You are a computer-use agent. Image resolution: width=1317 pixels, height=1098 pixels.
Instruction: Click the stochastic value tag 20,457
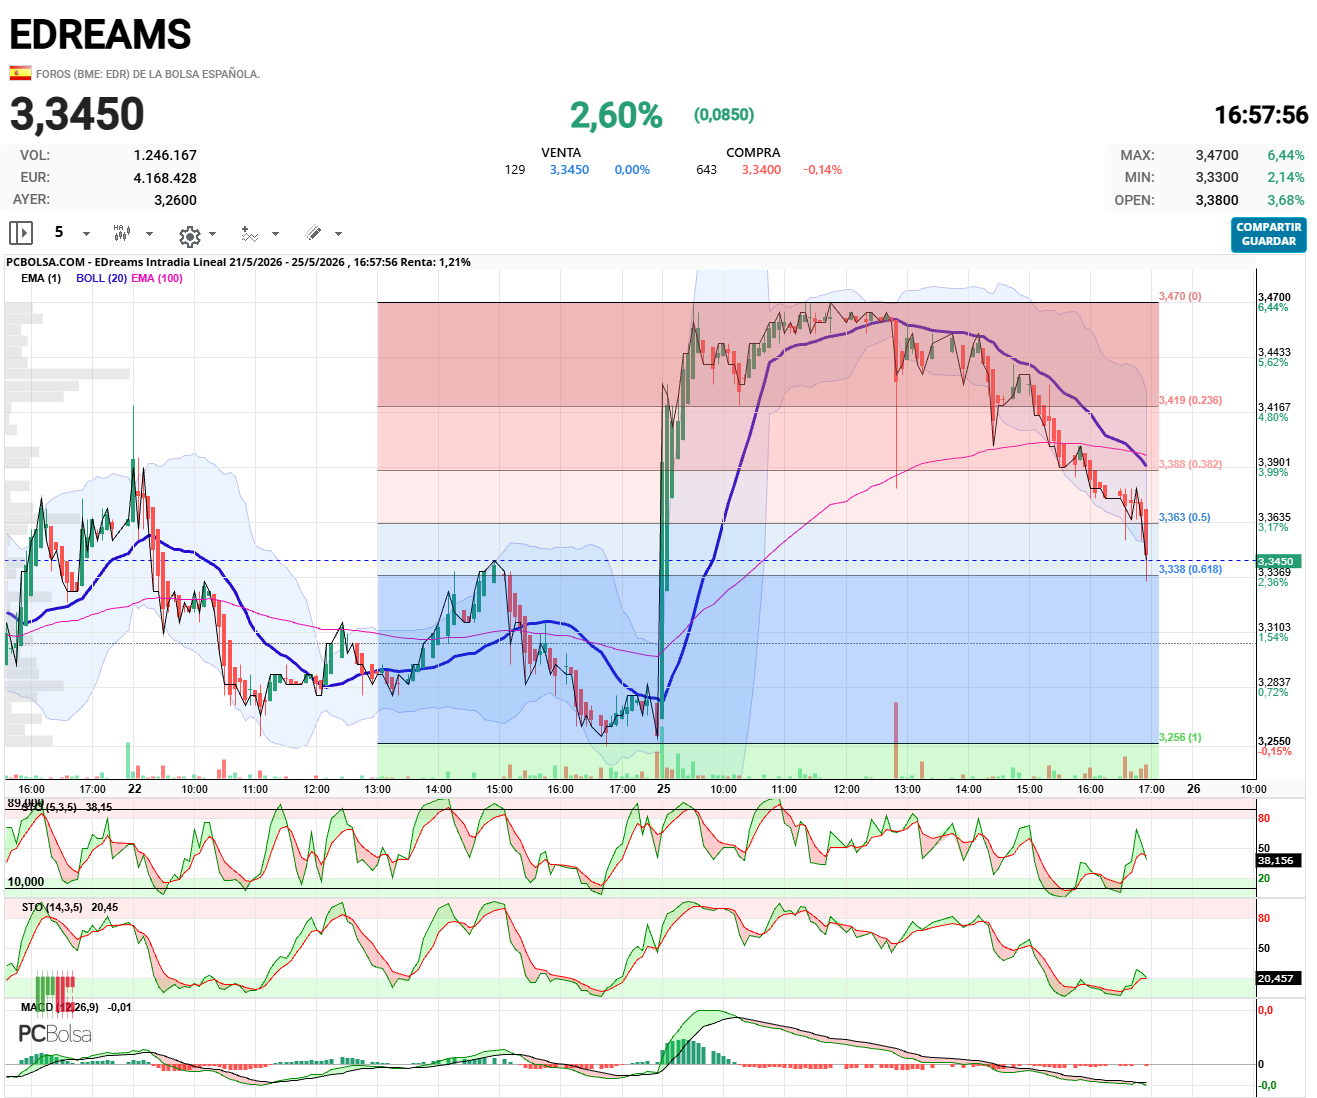[1276, 978]
